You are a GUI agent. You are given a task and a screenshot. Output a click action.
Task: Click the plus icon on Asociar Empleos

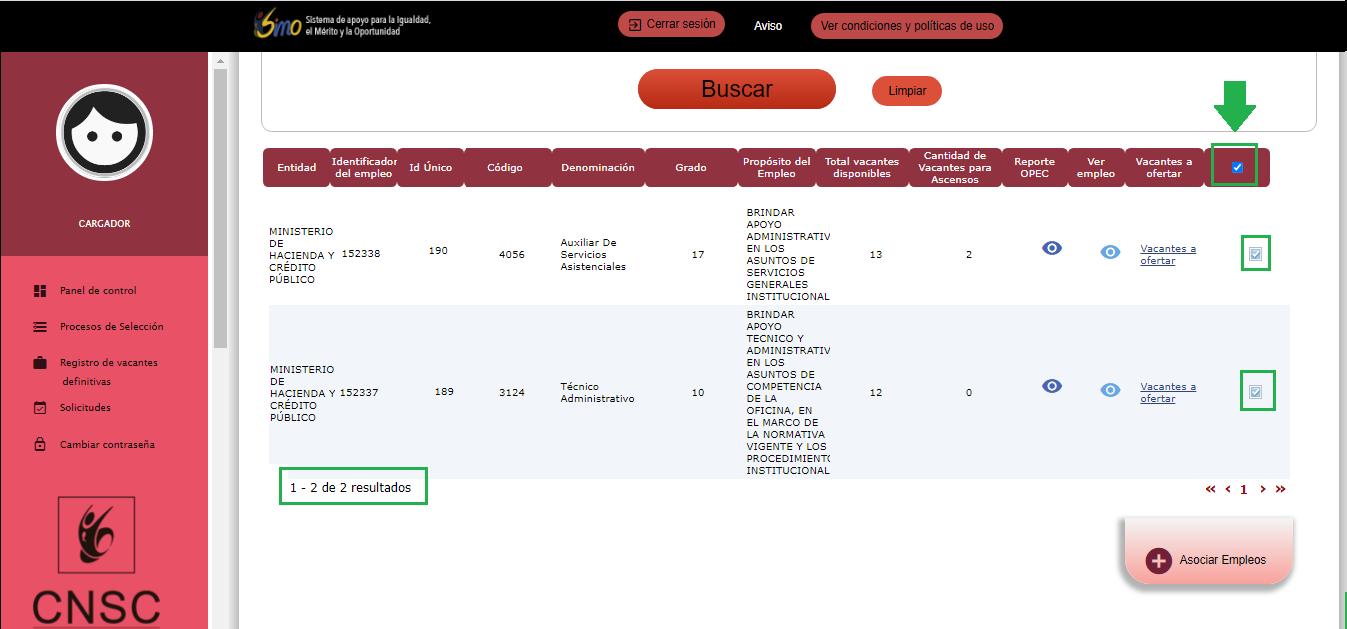pyautogui.click(x=1158, y=560)
